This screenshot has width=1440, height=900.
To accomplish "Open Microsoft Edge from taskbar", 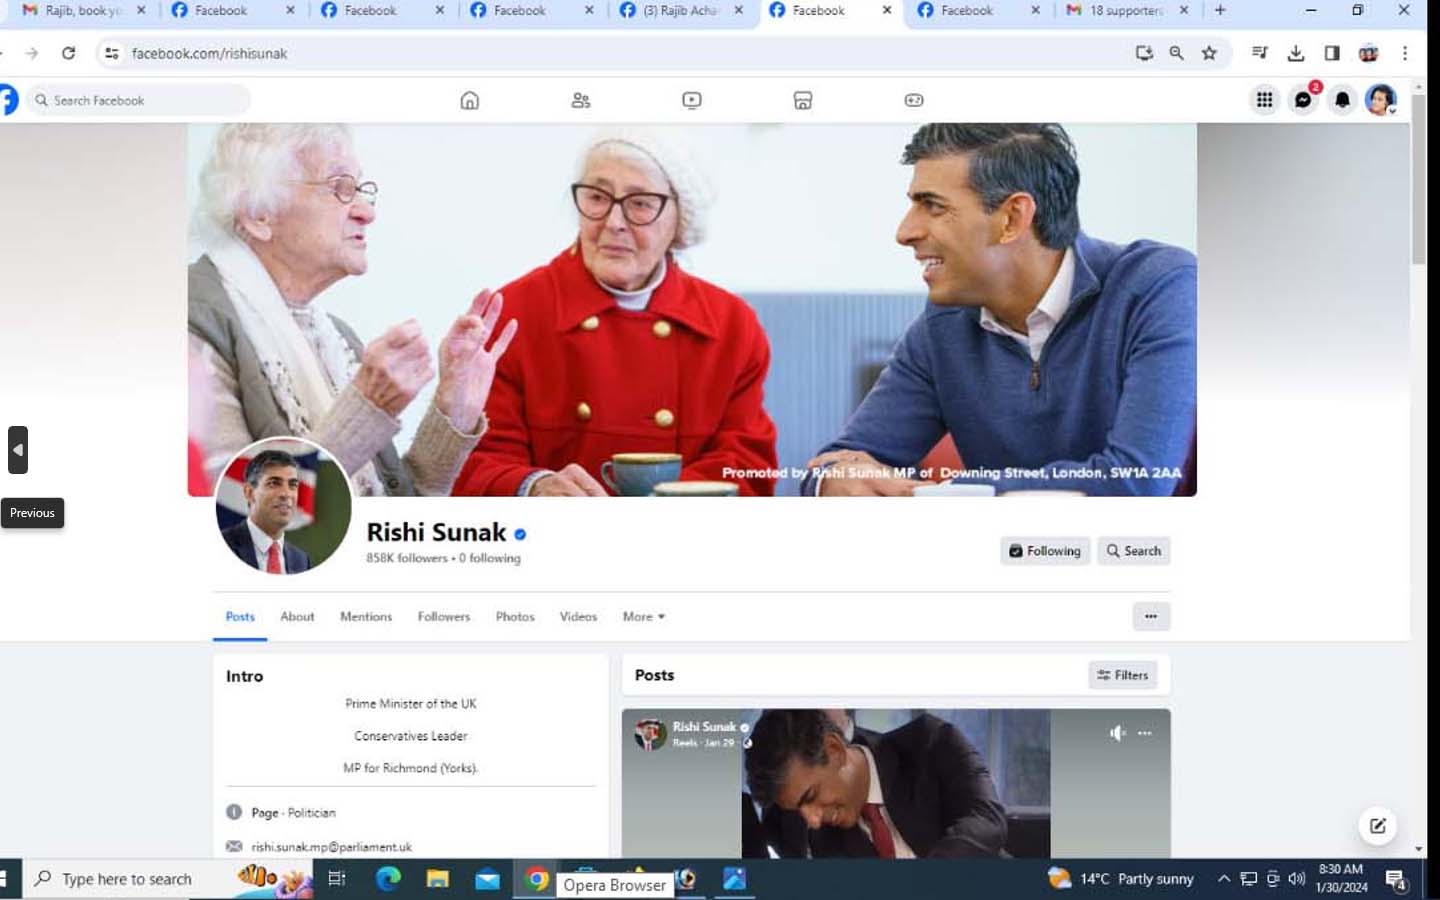I will 388,879.
